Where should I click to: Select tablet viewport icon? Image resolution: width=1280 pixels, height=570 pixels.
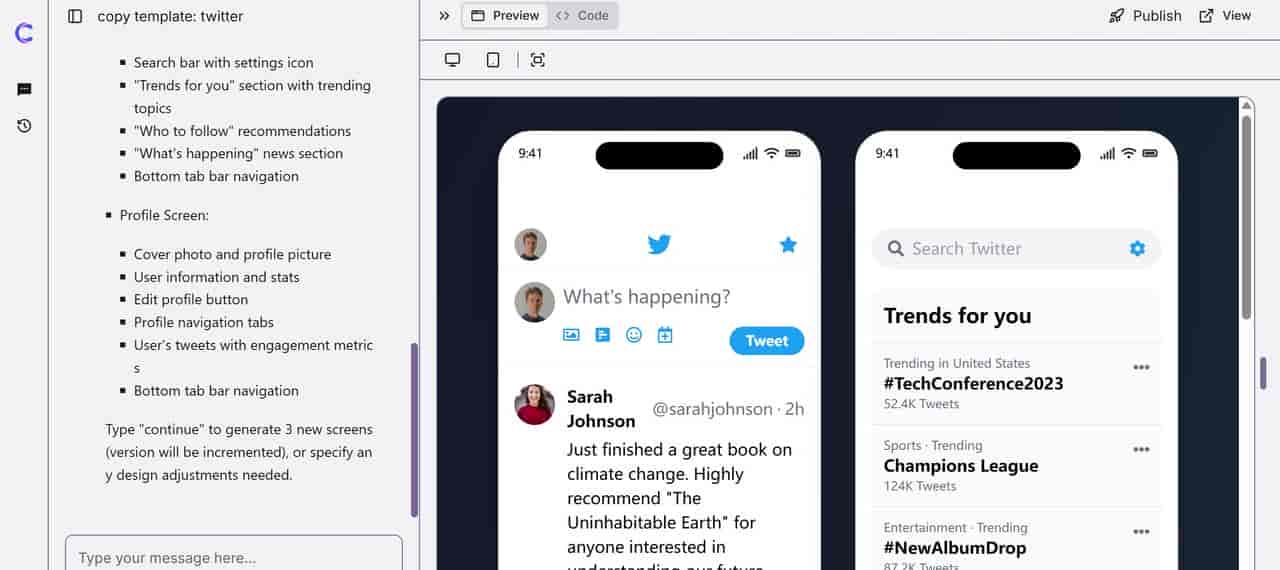click(x=493, y=60)
